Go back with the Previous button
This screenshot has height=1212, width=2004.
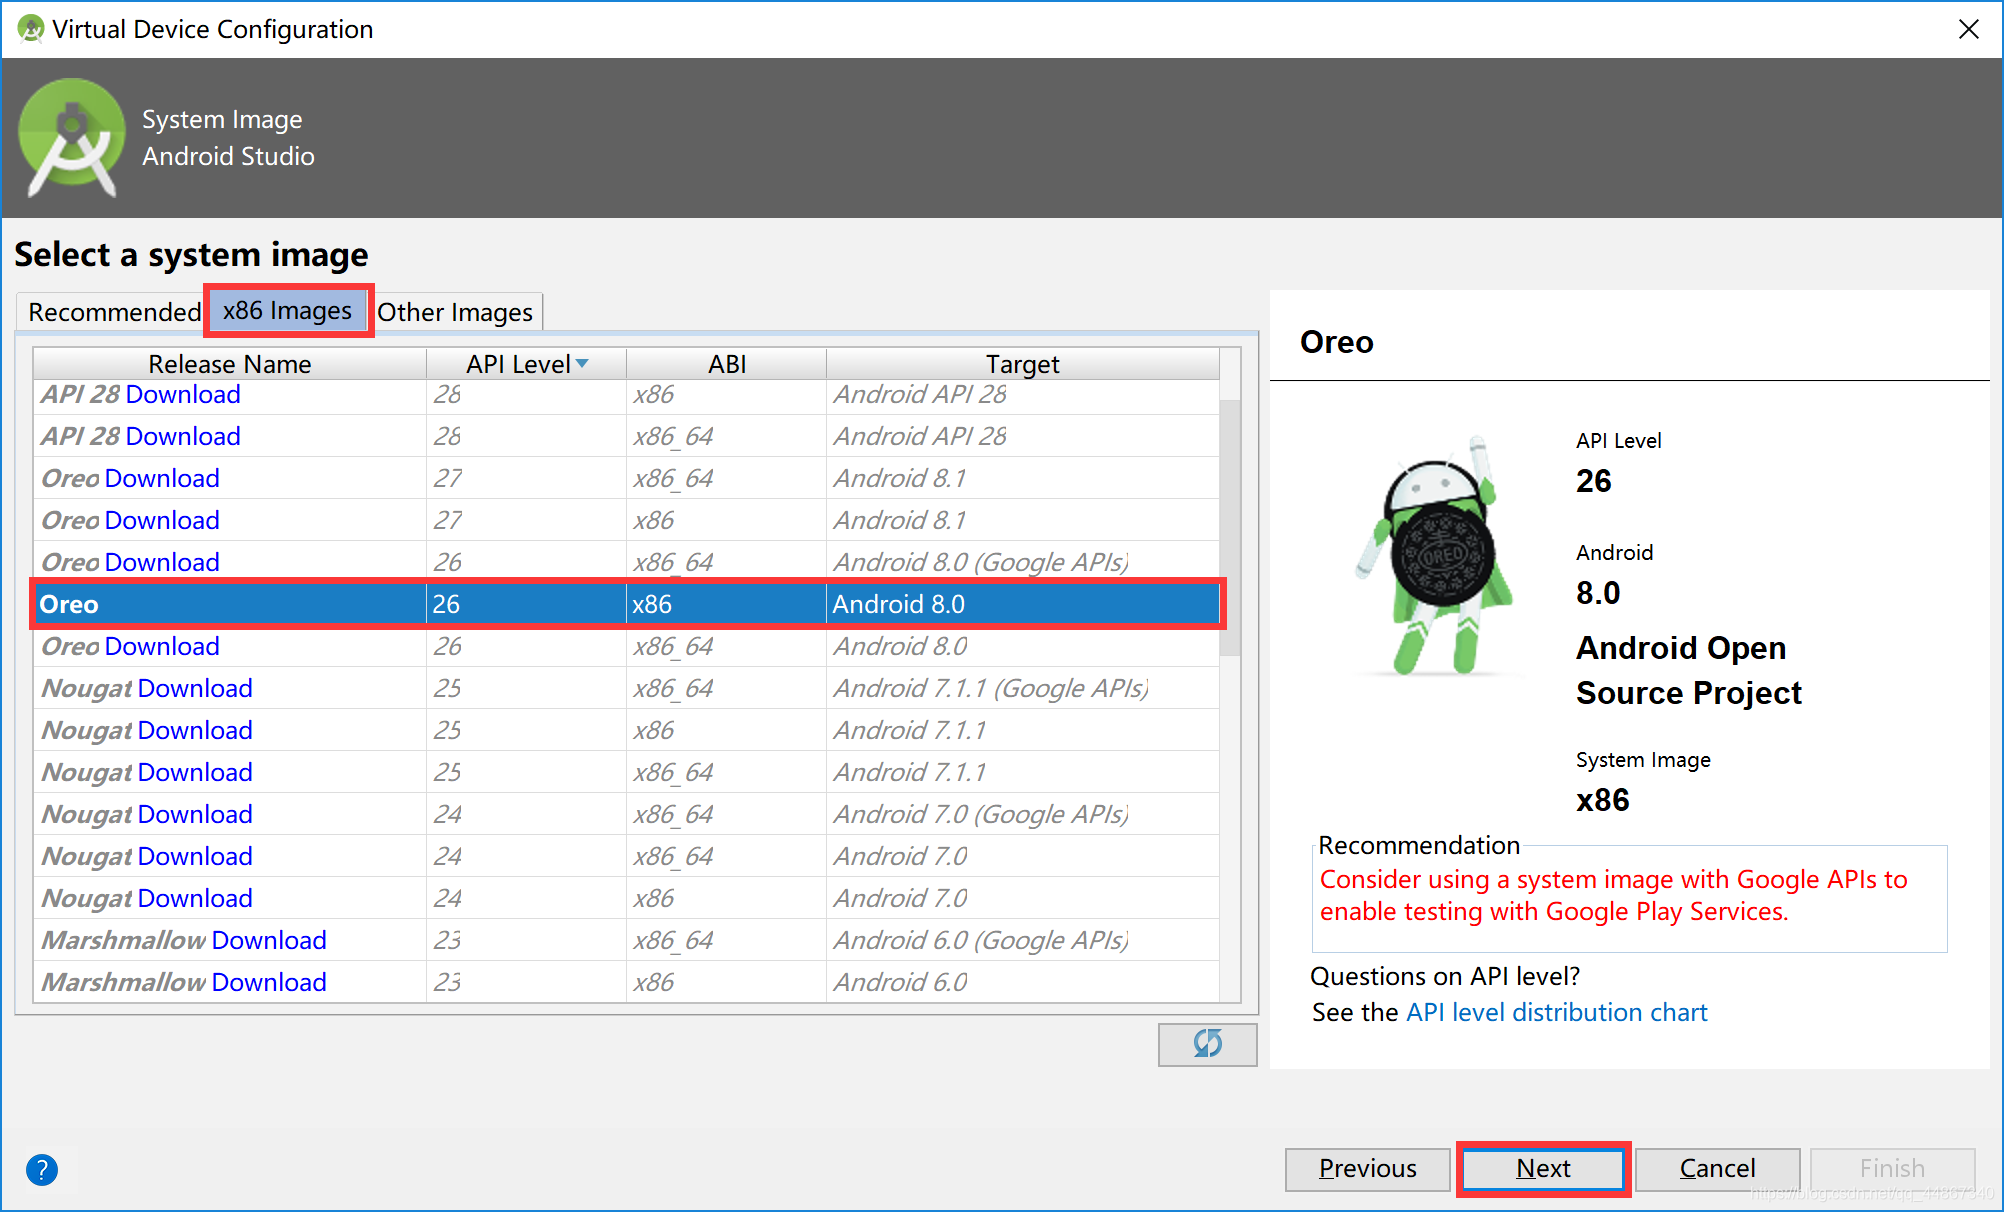tap(1367, 1168)
